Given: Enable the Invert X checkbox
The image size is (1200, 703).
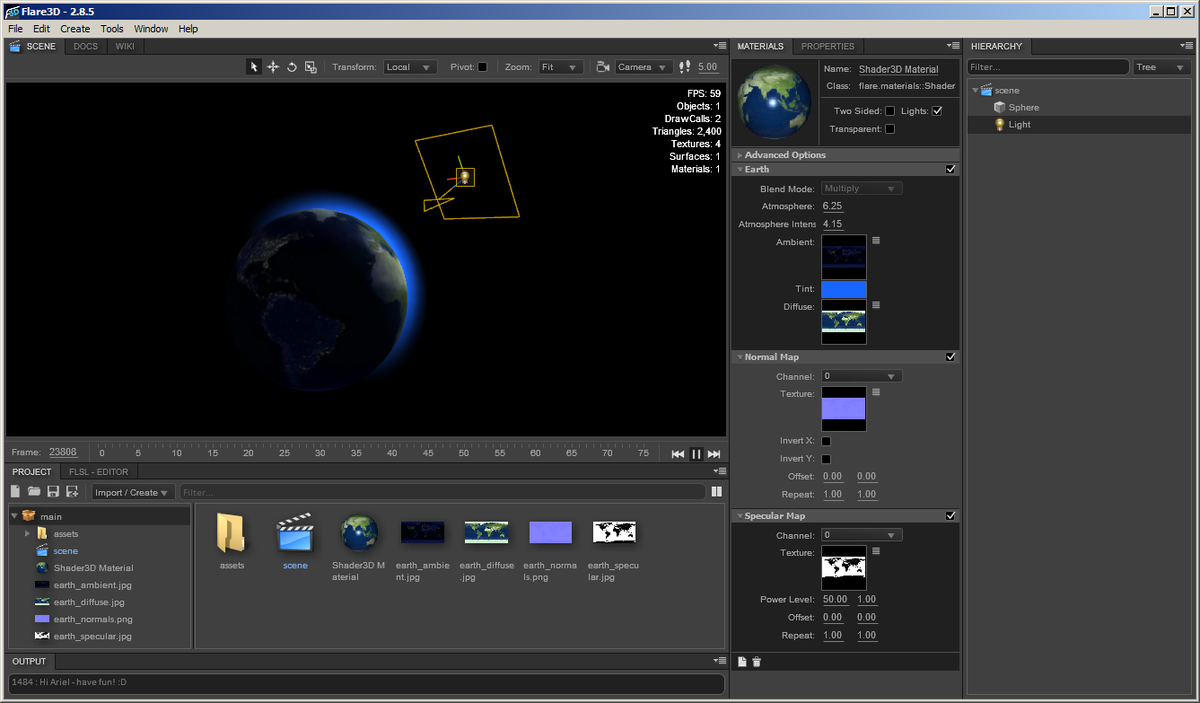Looking at the screenshot, I should click(826, 441).
